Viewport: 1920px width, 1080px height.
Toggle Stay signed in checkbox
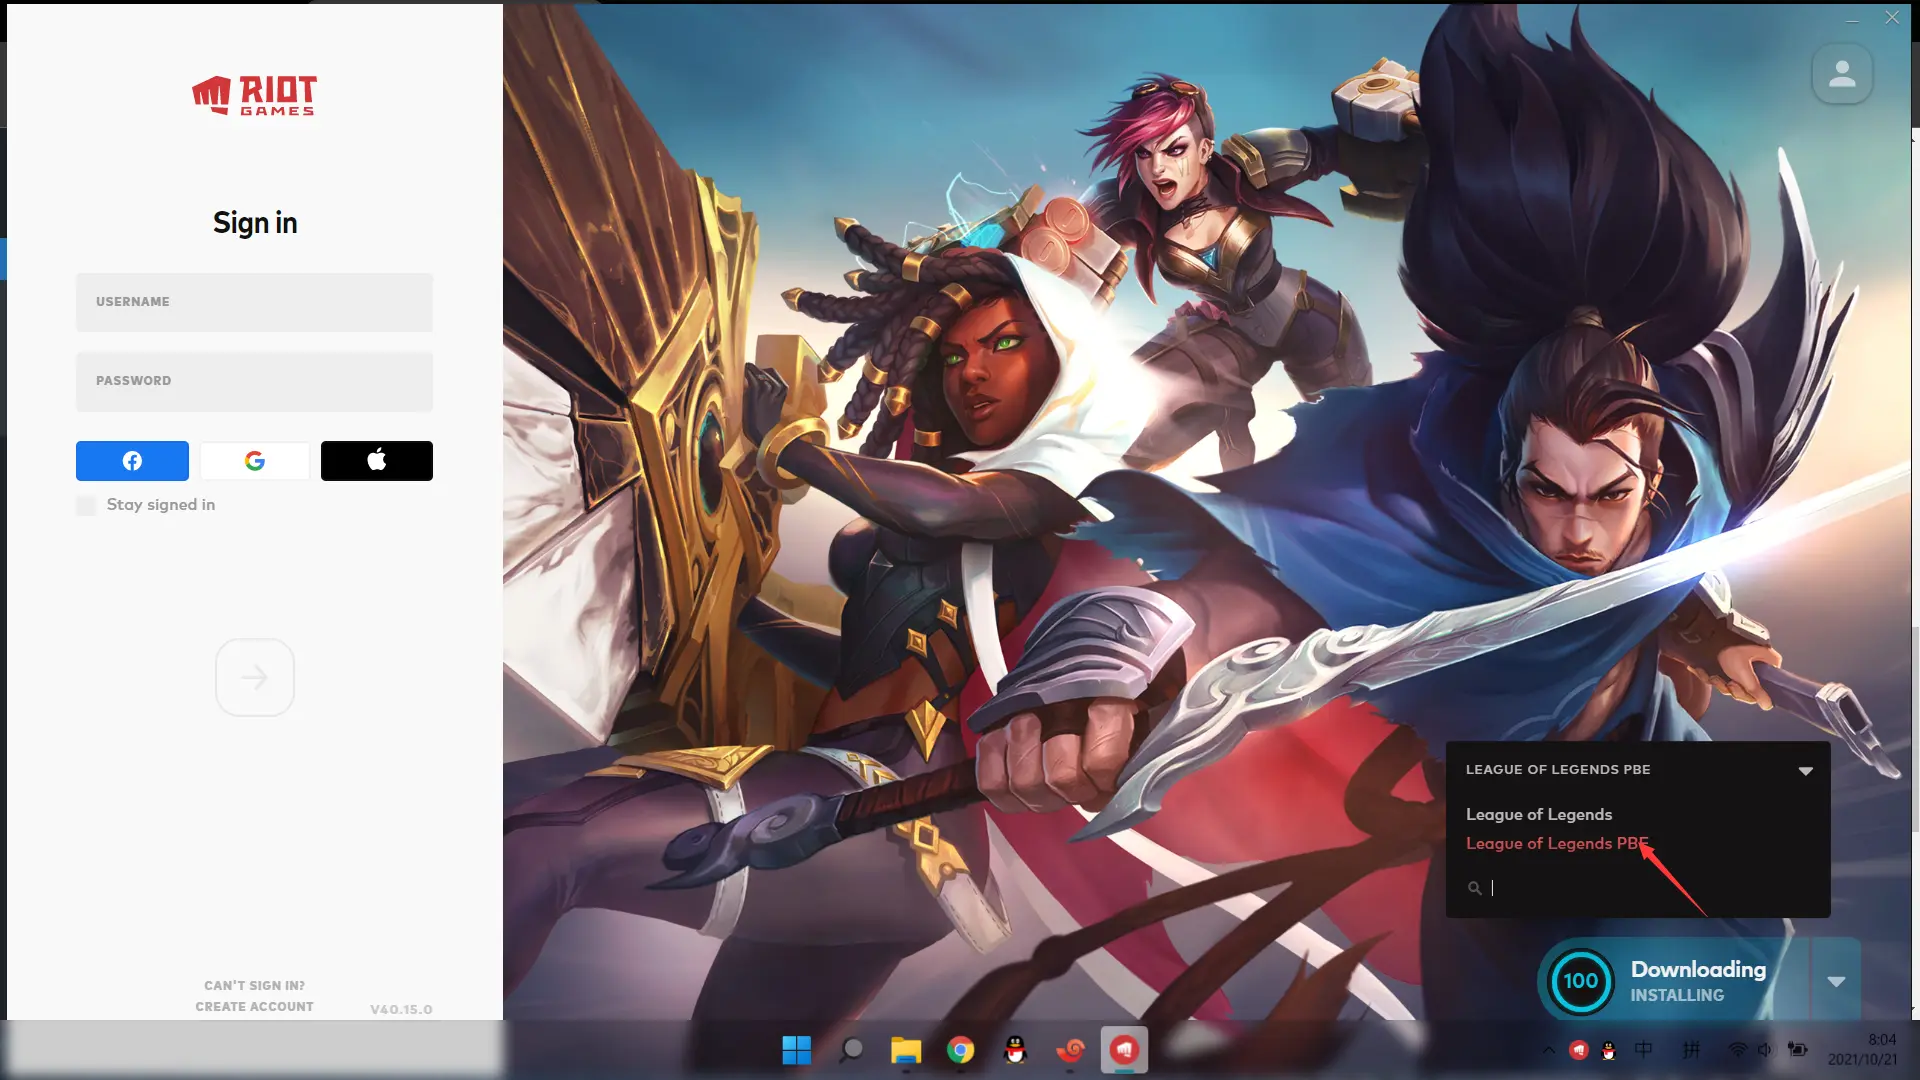87,505
